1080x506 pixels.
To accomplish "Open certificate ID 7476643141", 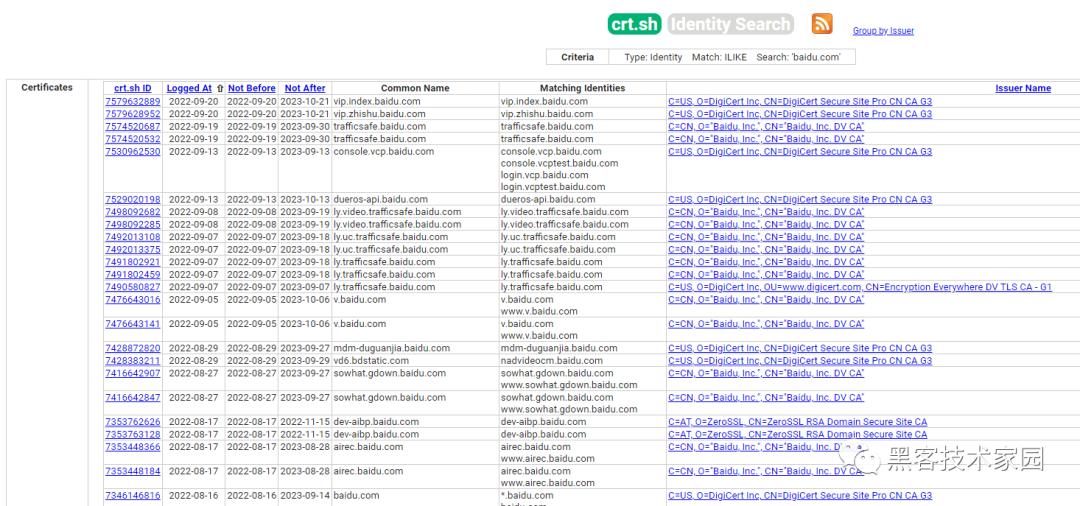I will 133,324.
